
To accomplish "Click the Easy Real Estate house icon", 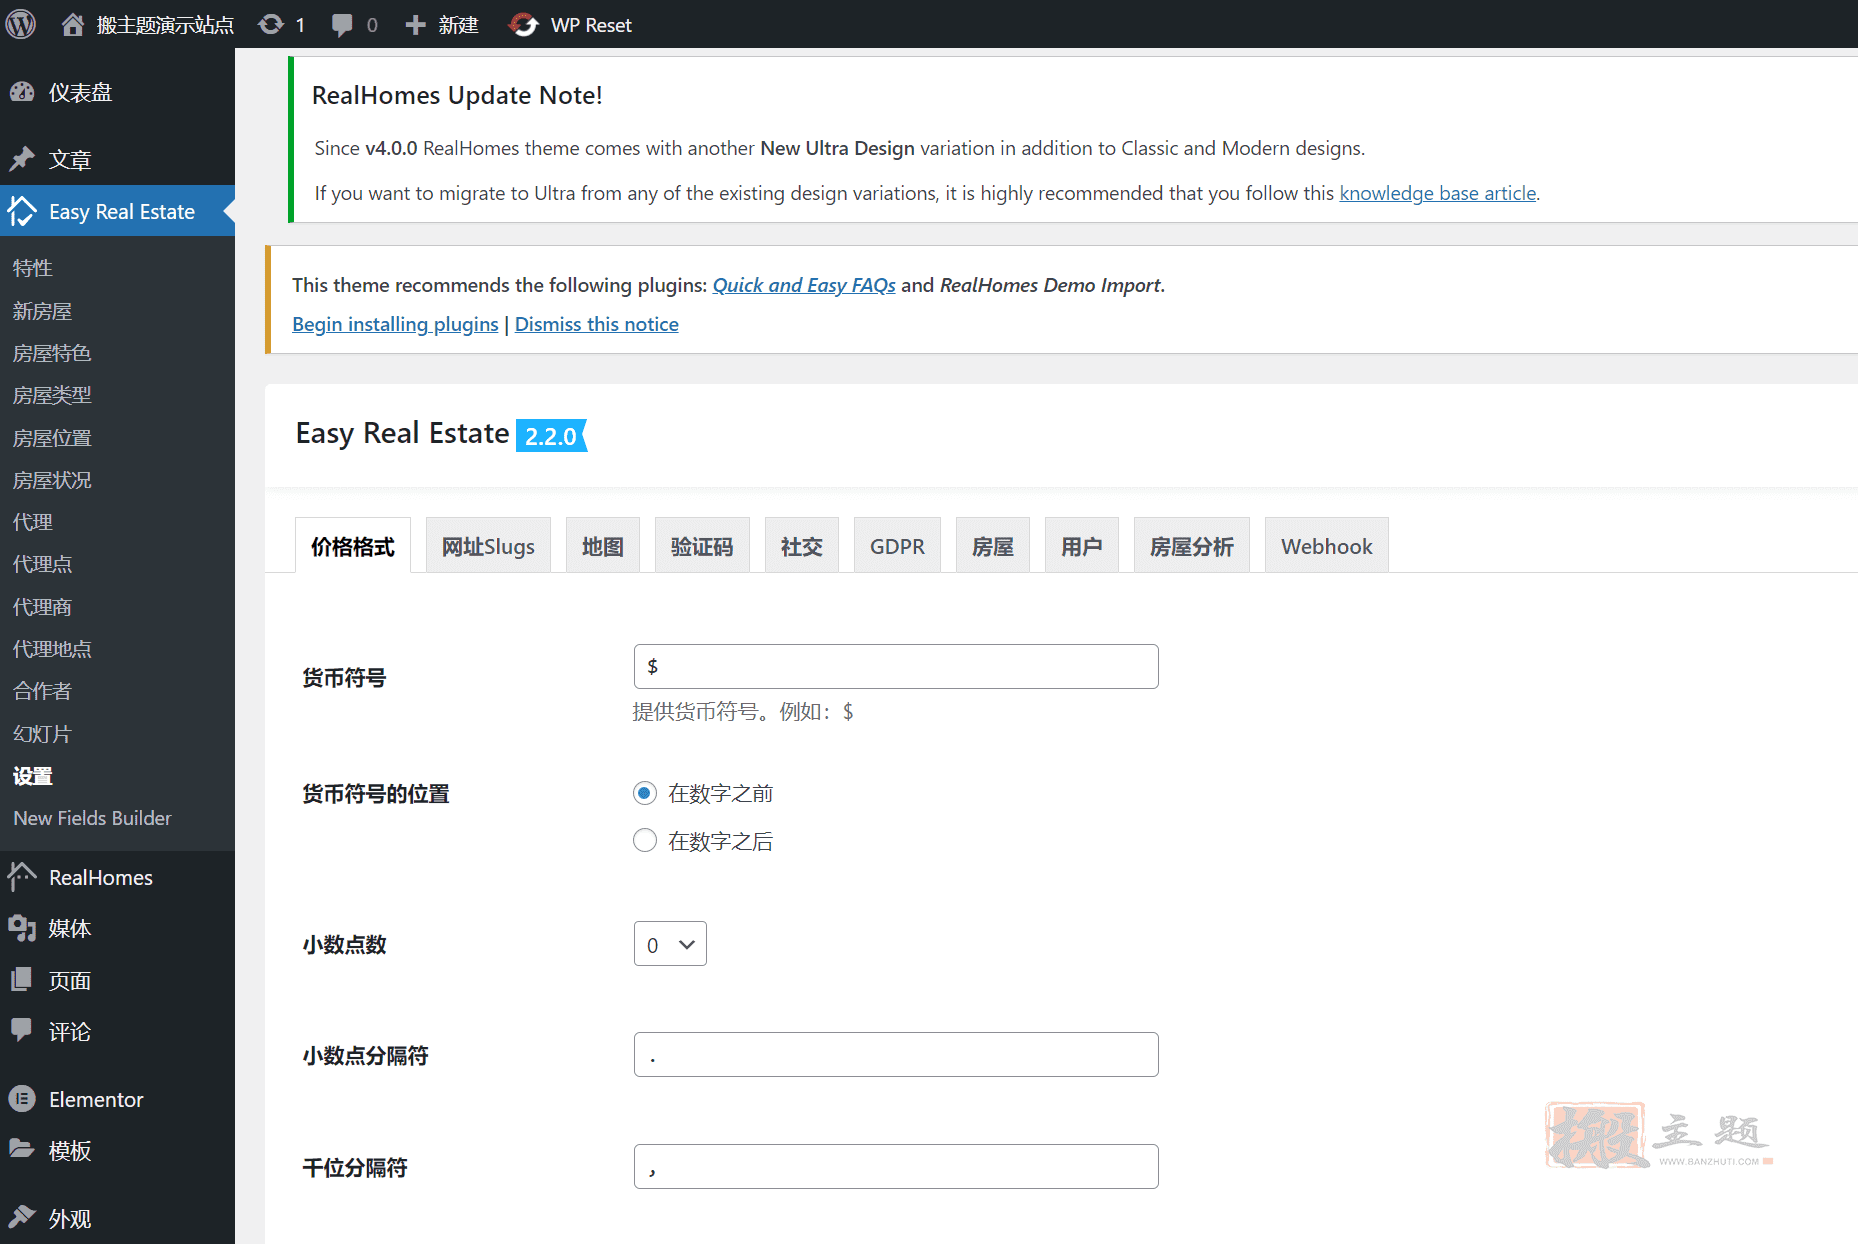I will click(x=22, y=211).
